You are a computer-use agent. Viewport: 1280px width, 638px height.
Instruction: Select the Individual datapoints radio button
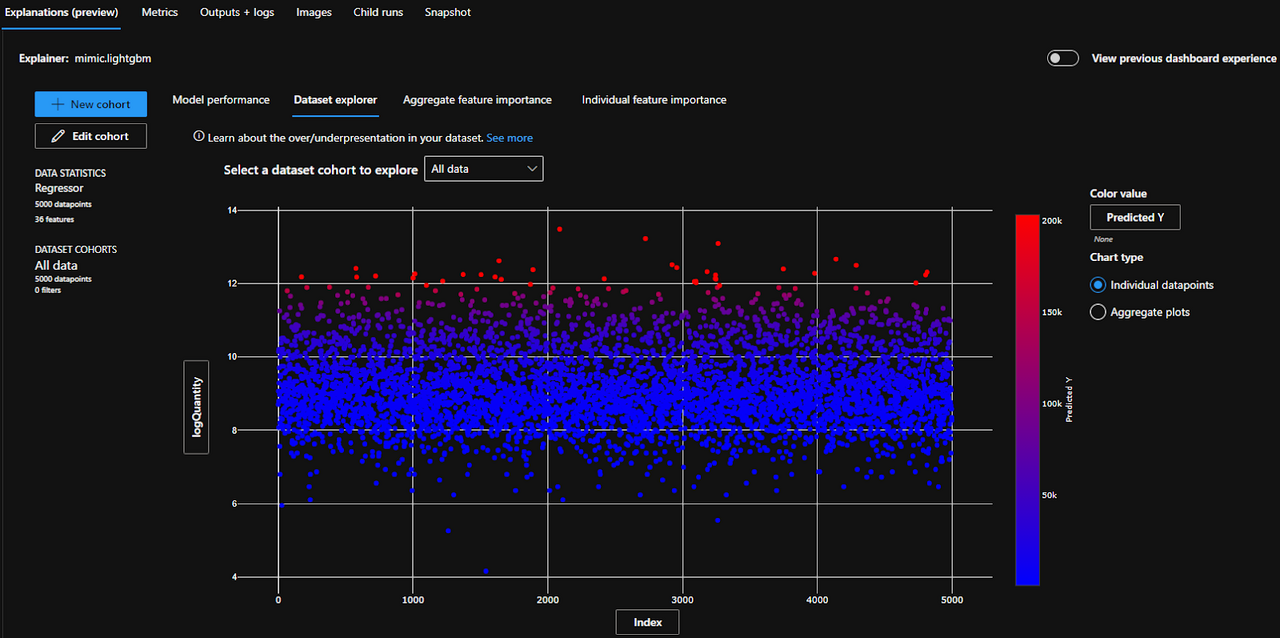(x=1098, y=284)
